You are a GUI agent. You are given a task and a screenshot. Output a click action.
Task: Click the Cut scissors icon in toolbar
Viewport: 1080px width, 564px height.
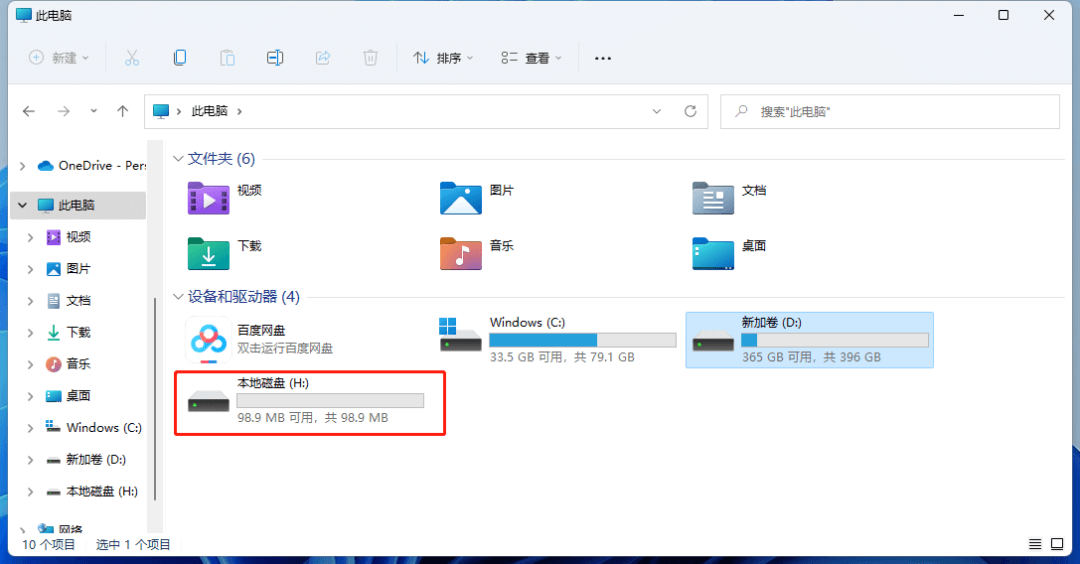131,58
